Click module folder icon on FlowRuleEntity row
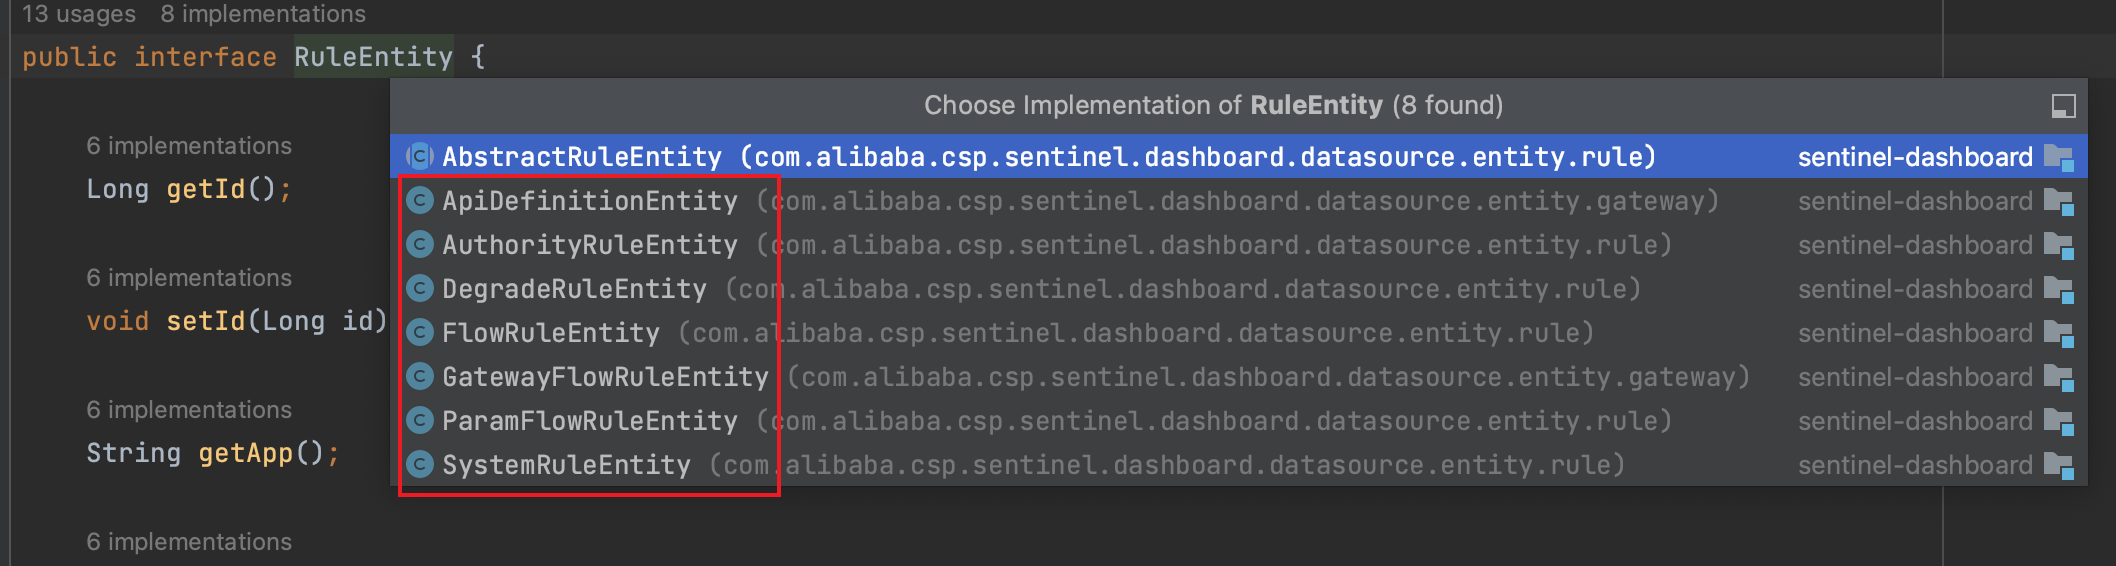The width and height of the screenshot is (2116, 566). [2059, 334]
